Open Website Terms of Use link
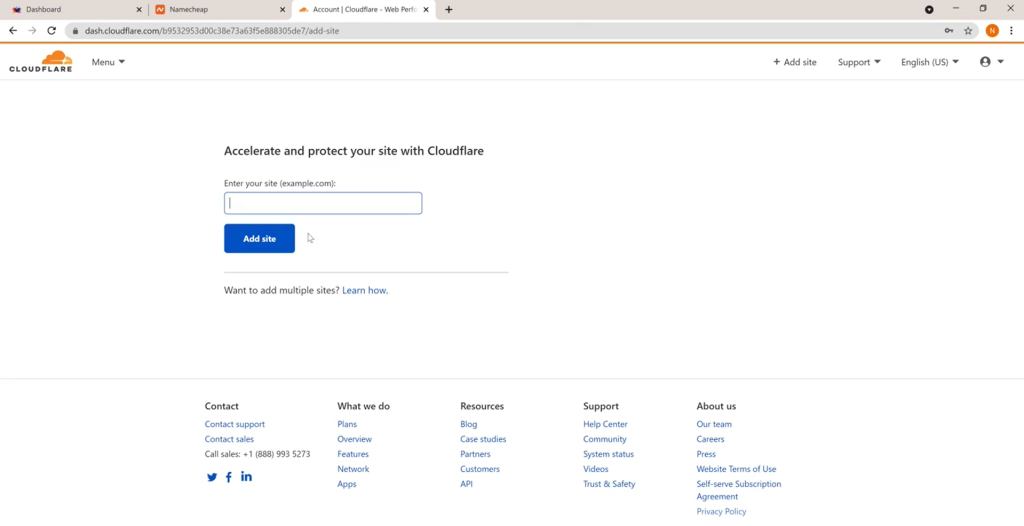The image size is (1024, 526). 736,469
